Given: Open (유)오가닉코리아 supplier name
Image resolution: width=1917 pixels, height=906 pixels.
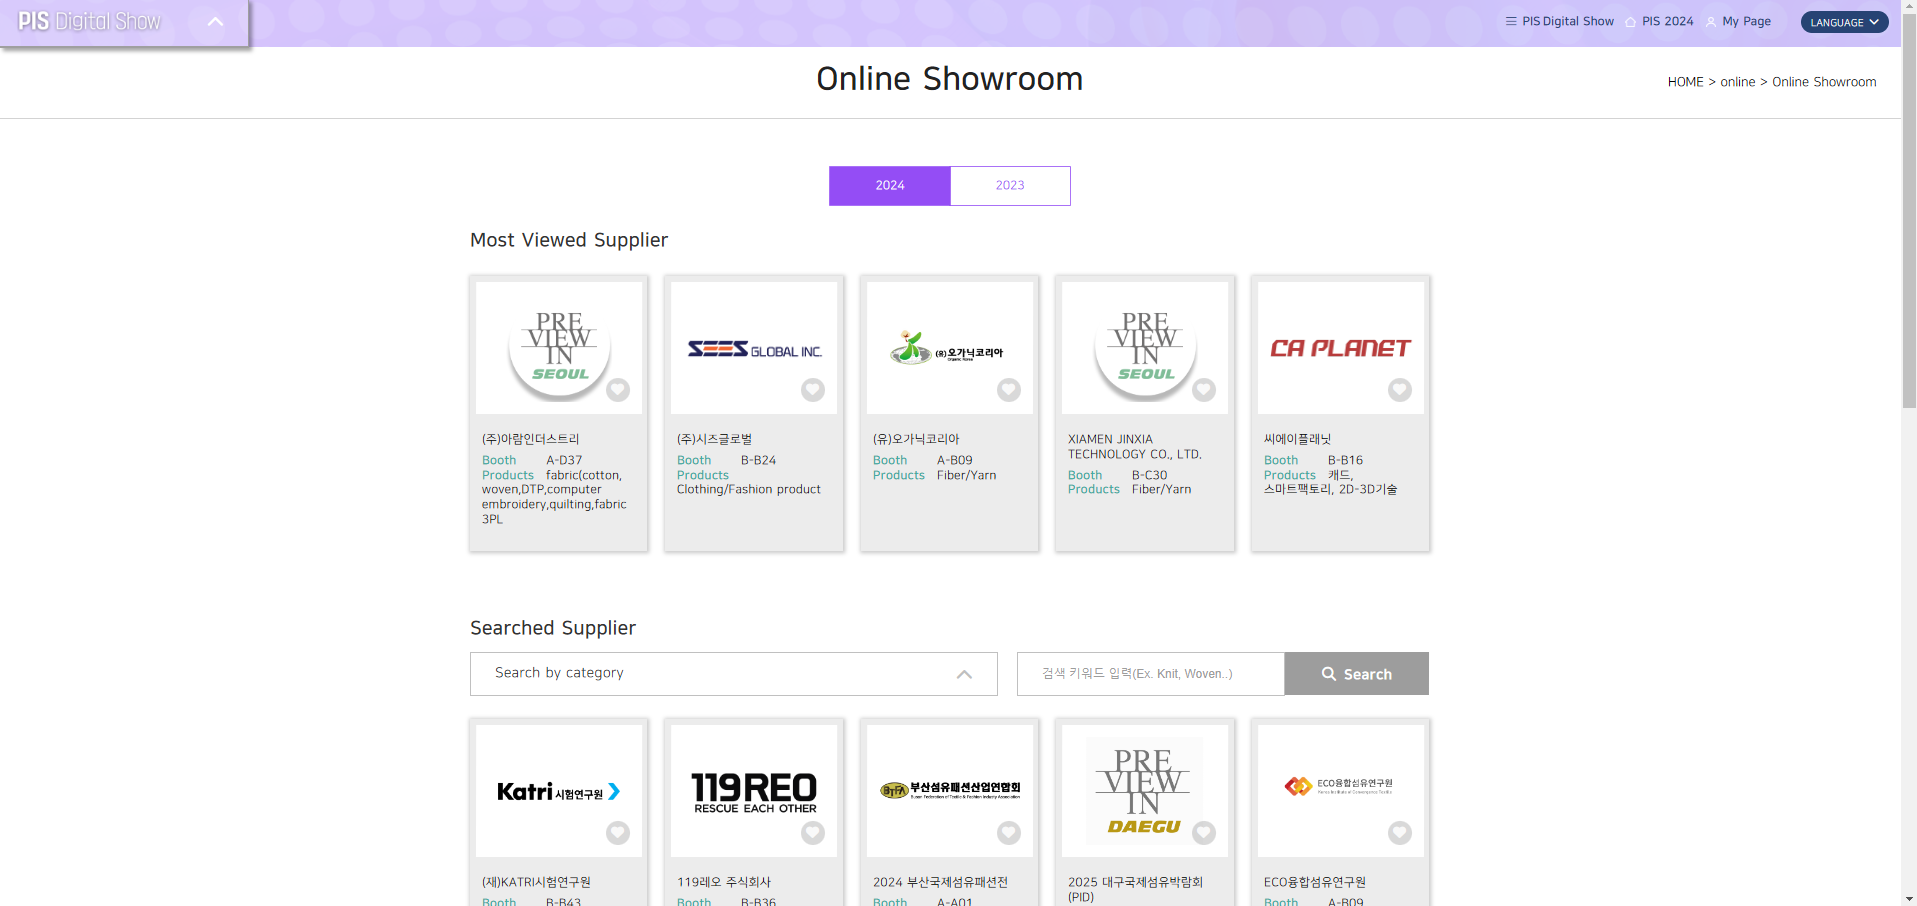Looking at the screenshot, I should tap(916, 439).
